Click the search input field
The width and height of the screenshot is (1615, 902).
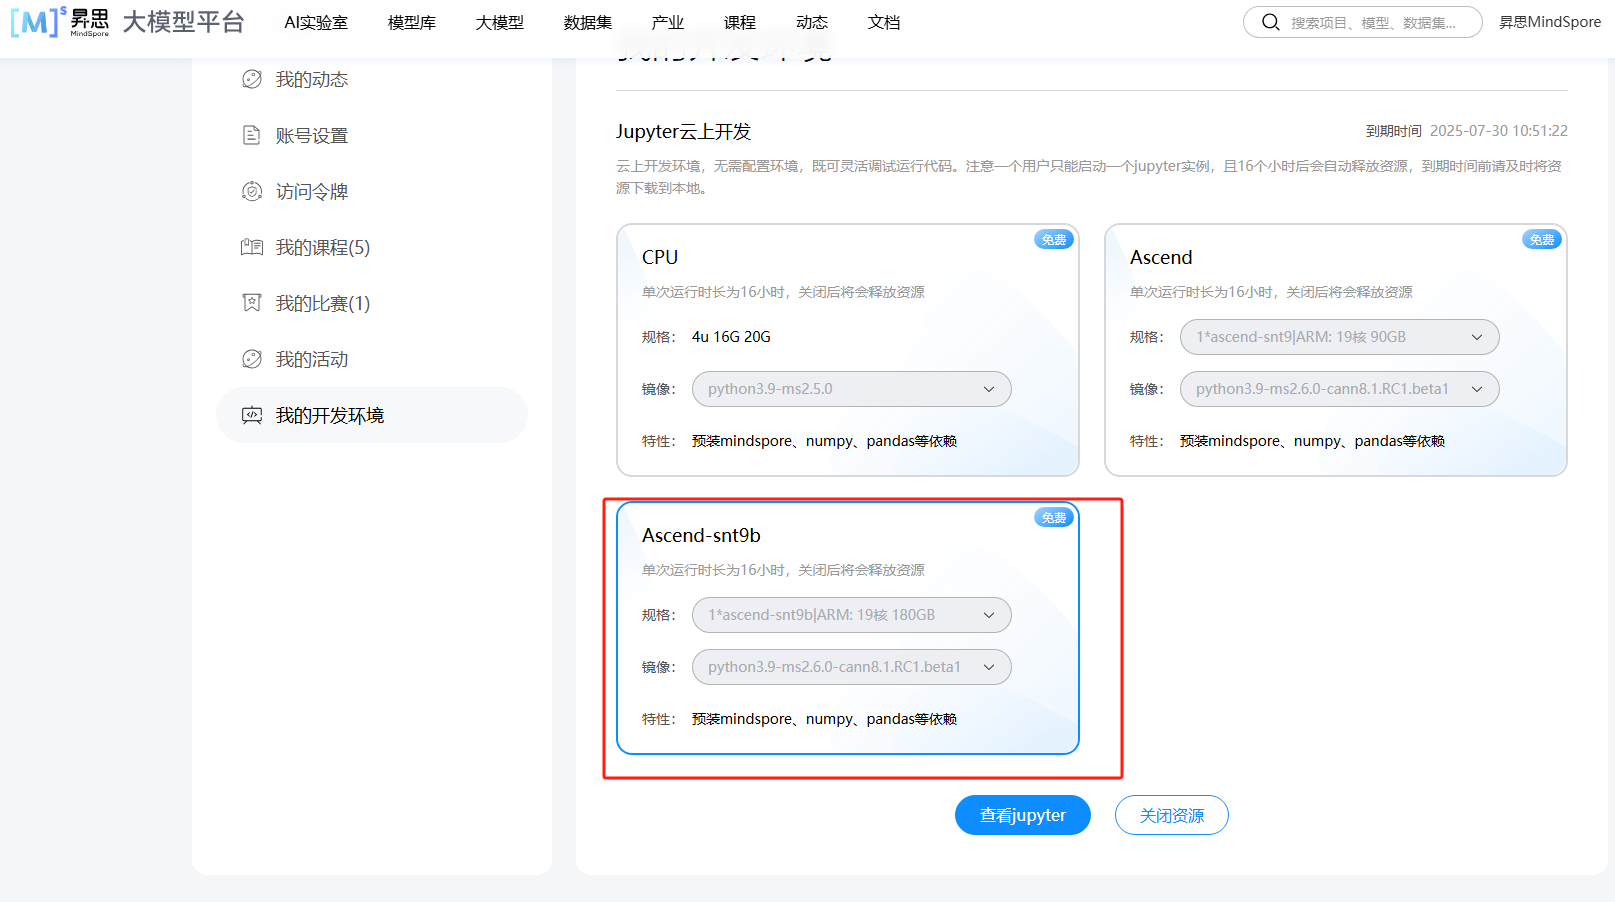1375,22
